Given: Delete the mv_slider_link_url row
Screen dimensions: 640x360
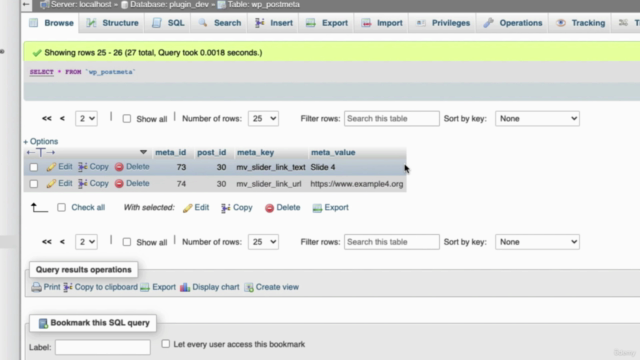Looking at the screenshot, I should (x=132, y=183).
